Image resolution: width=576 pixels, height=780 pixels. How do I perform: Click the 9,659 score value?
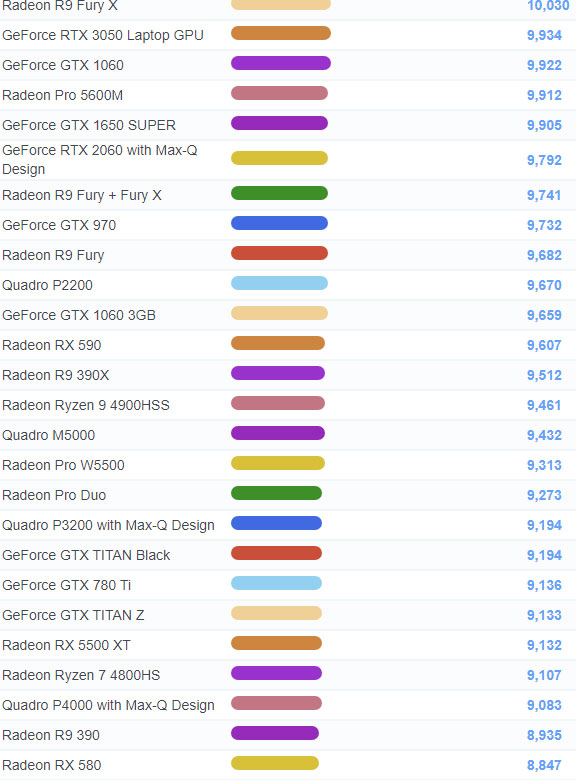(x=544, y=315)
